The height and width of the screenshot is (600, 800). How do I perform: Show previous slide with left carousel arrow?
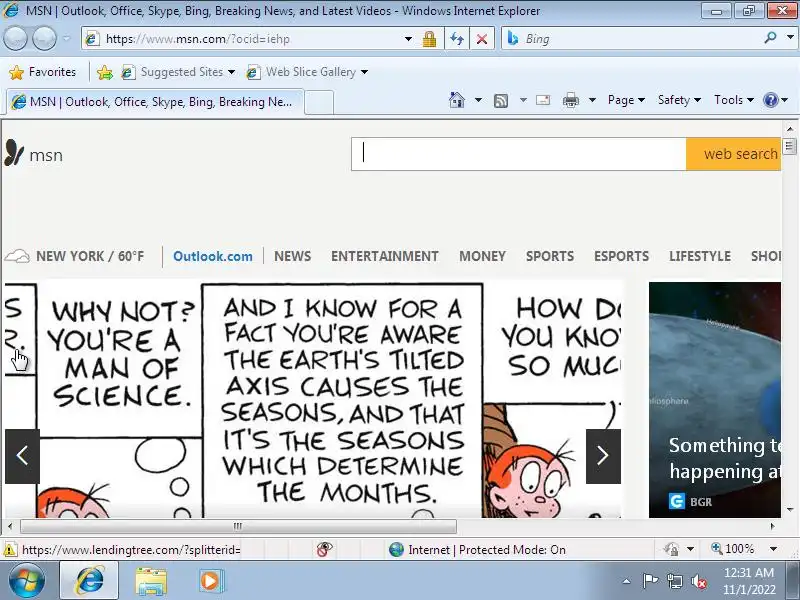pos(22,456)
